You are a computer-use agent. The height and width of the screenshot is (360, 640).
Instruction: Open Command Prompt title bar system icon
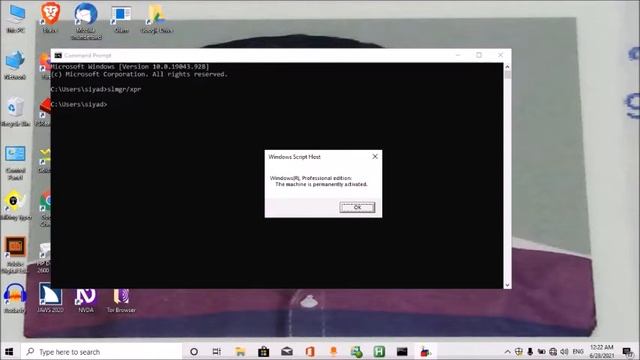(58, 55)
